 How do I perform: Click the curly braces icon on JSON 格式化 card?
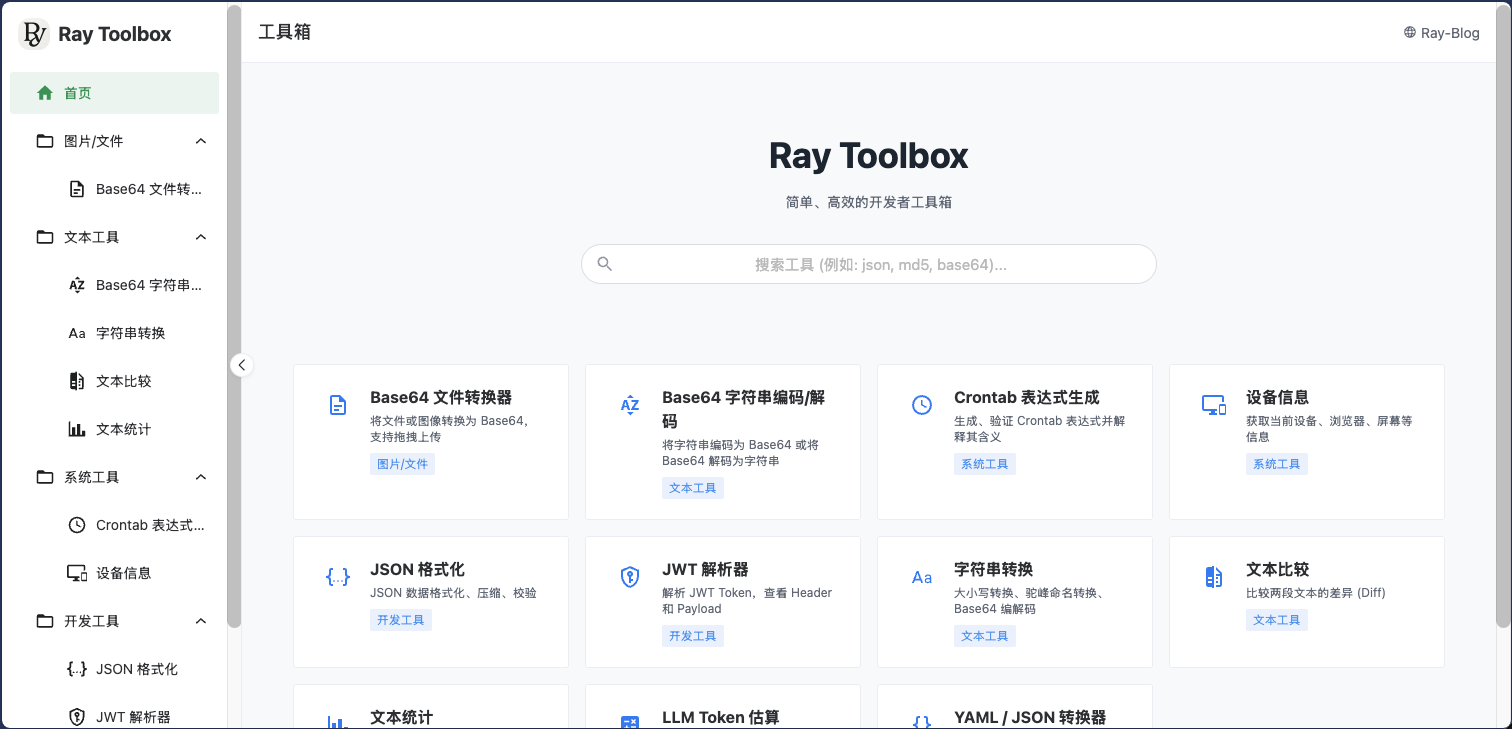(x=338, y=577)
